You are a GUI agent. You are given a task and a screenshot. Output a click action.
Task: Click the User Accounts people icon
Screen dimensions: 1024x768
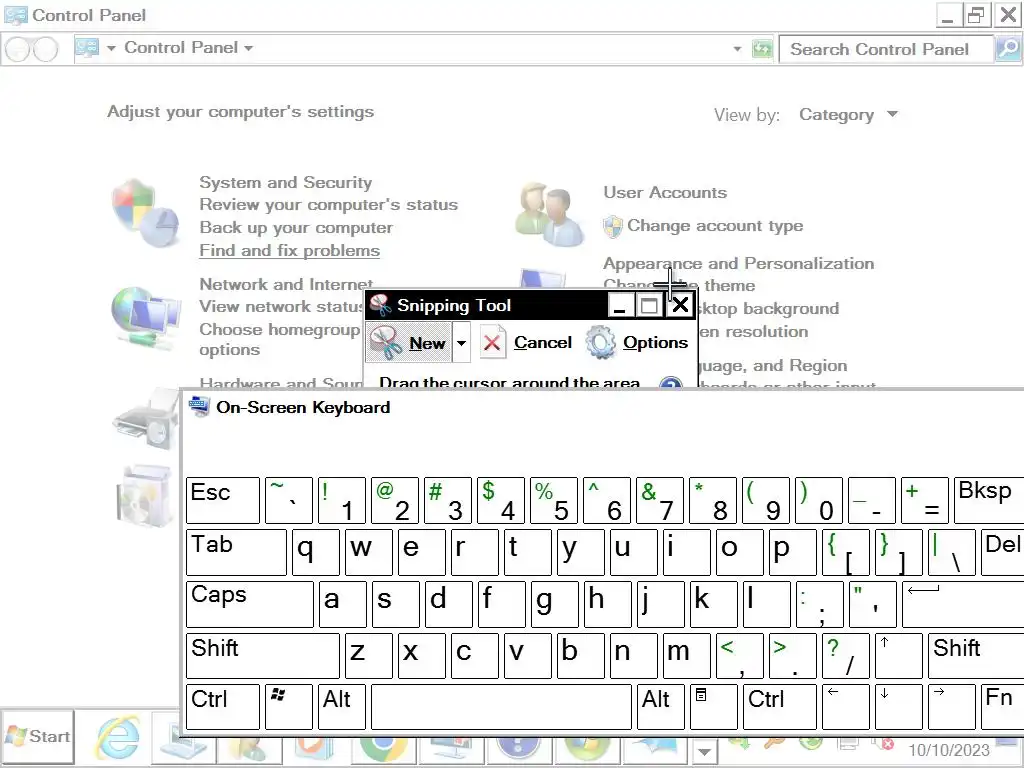coord(549,214)
